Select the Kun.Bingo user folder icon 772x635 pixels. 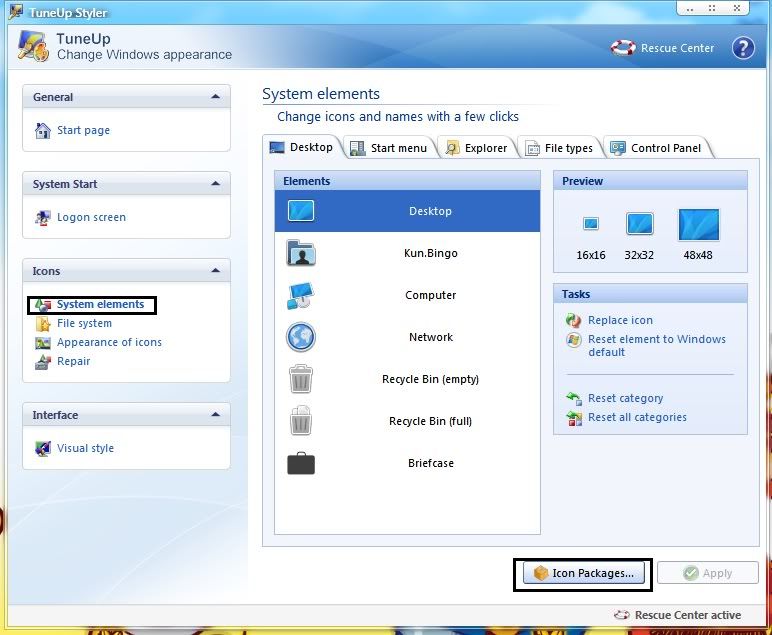pos(301,253)
